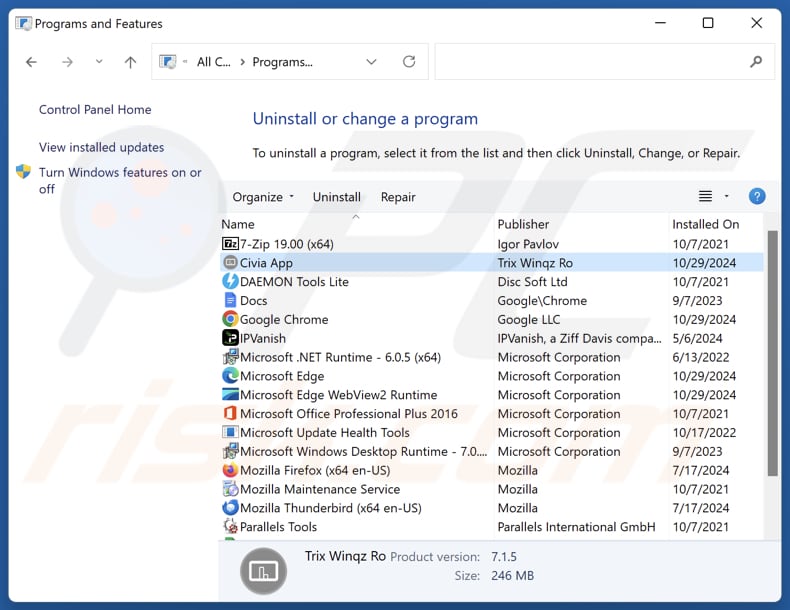
Task: Open the recent locations dropdown arrow
Action: coord(99,61)
